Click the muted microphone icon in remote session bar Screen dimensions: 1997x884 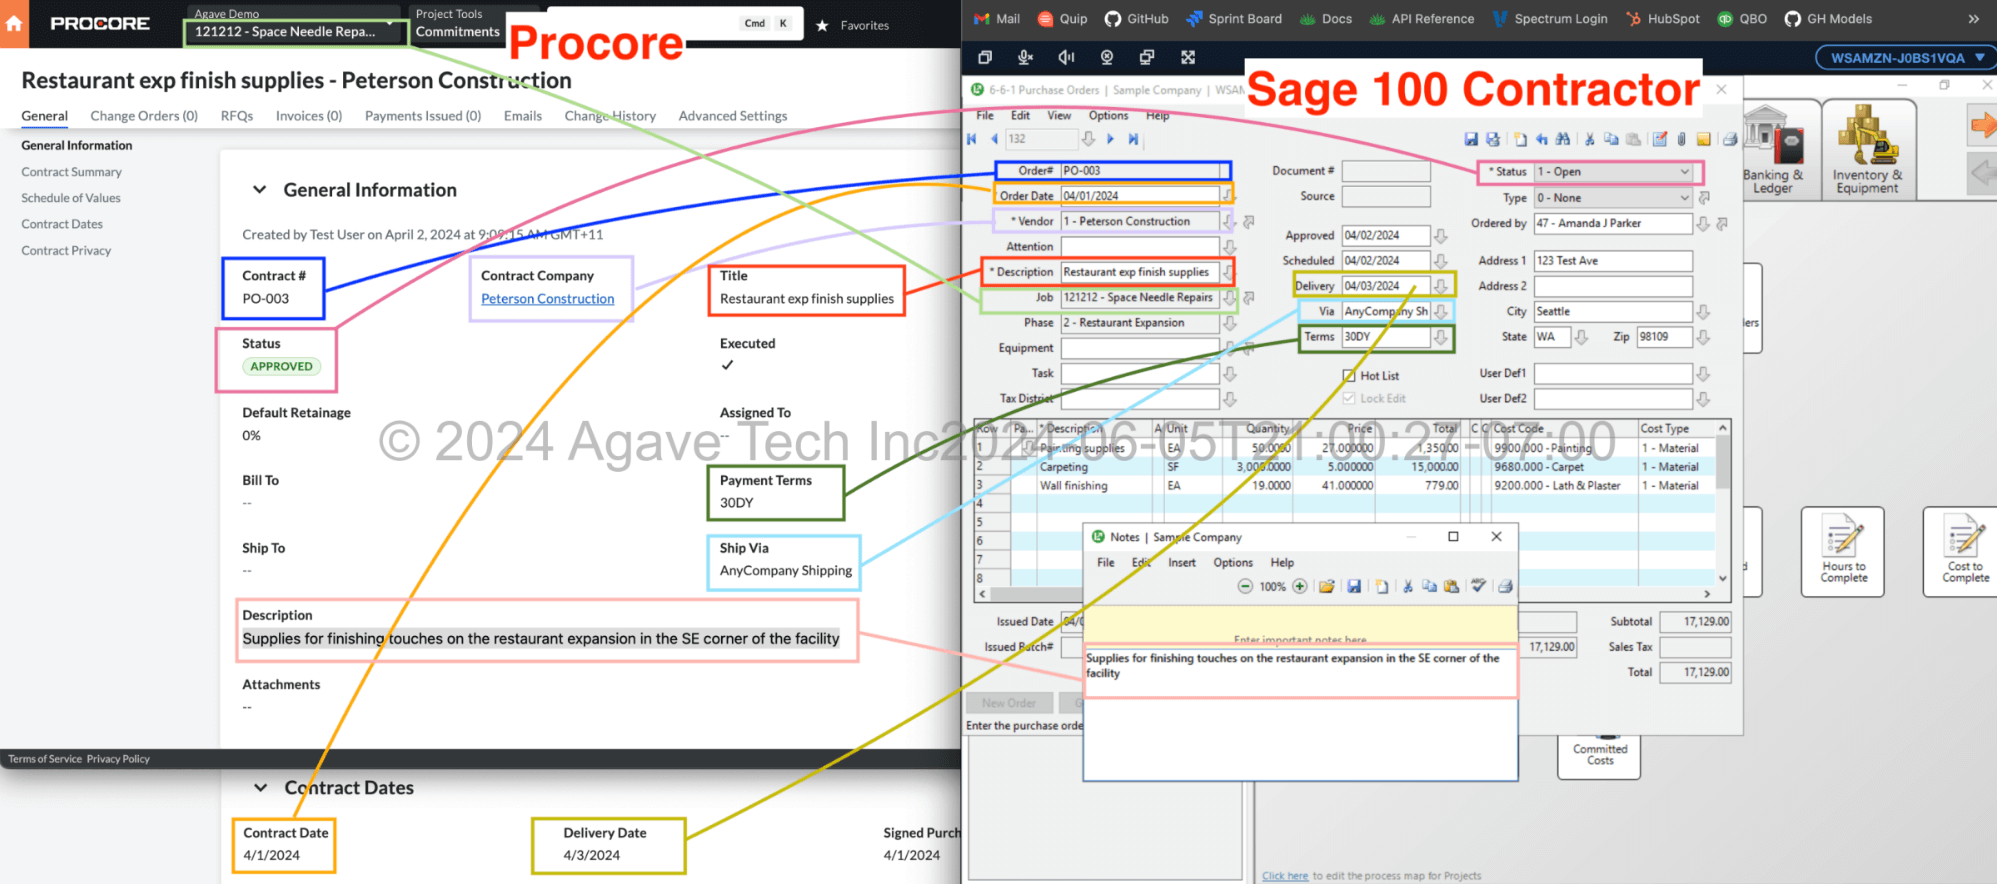[1025, 58]
